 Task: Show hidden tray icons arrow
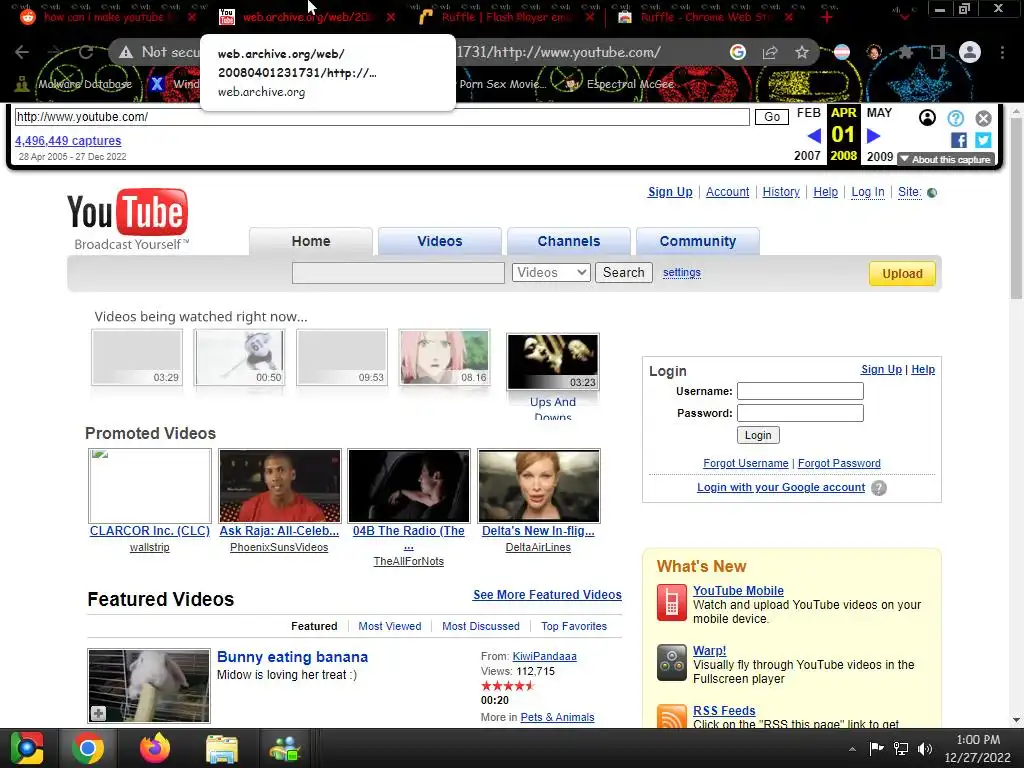852,749
